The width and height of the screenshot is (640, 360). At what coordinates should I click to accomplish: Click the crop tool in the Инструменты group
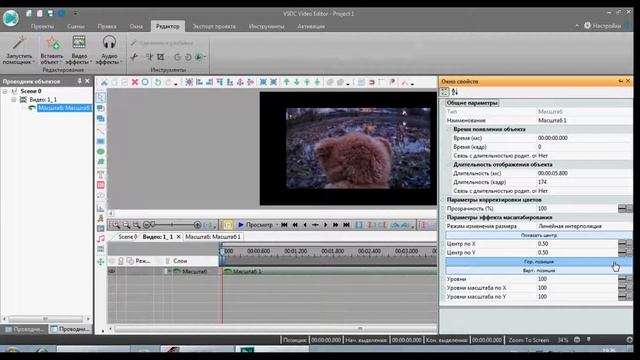(x=161, y=57)
